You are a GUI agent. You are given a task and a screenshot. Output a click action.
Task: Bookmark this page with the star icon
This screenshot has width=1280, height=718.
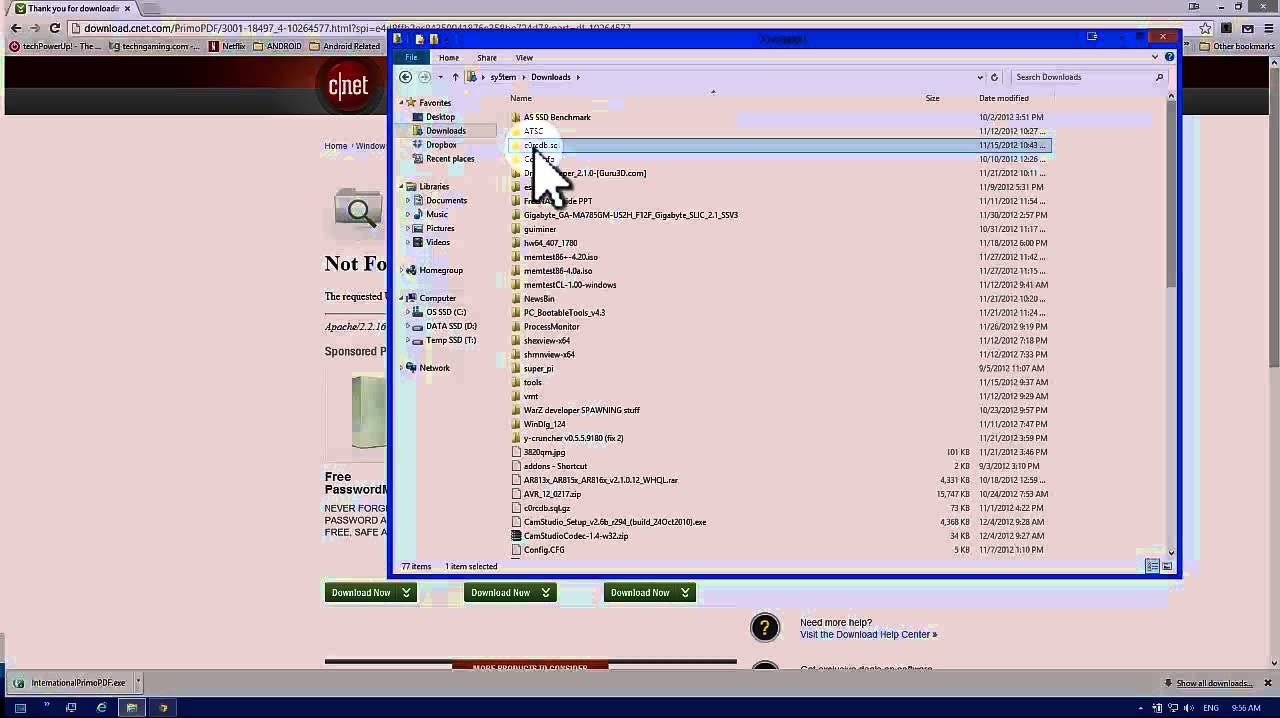pos(1205,28)
